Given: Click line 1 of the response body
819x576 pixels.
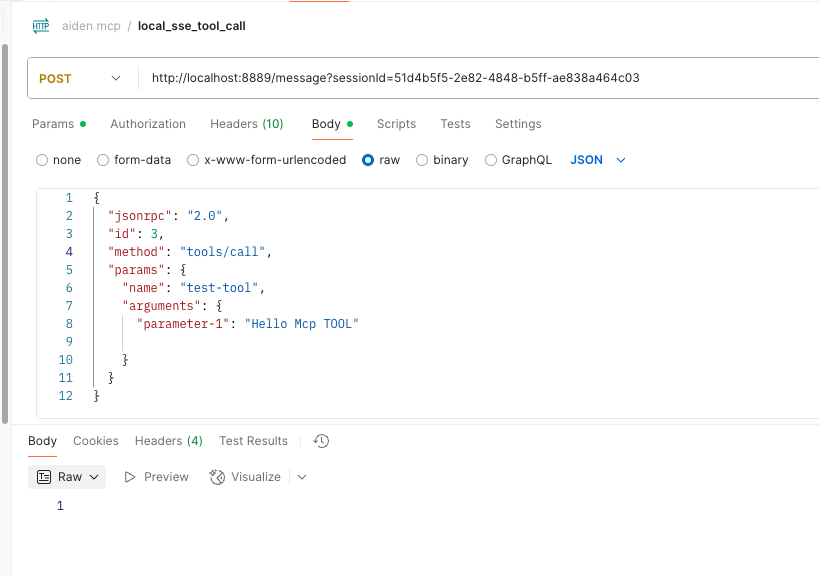Looking at the screenshot, I should 60,506.
